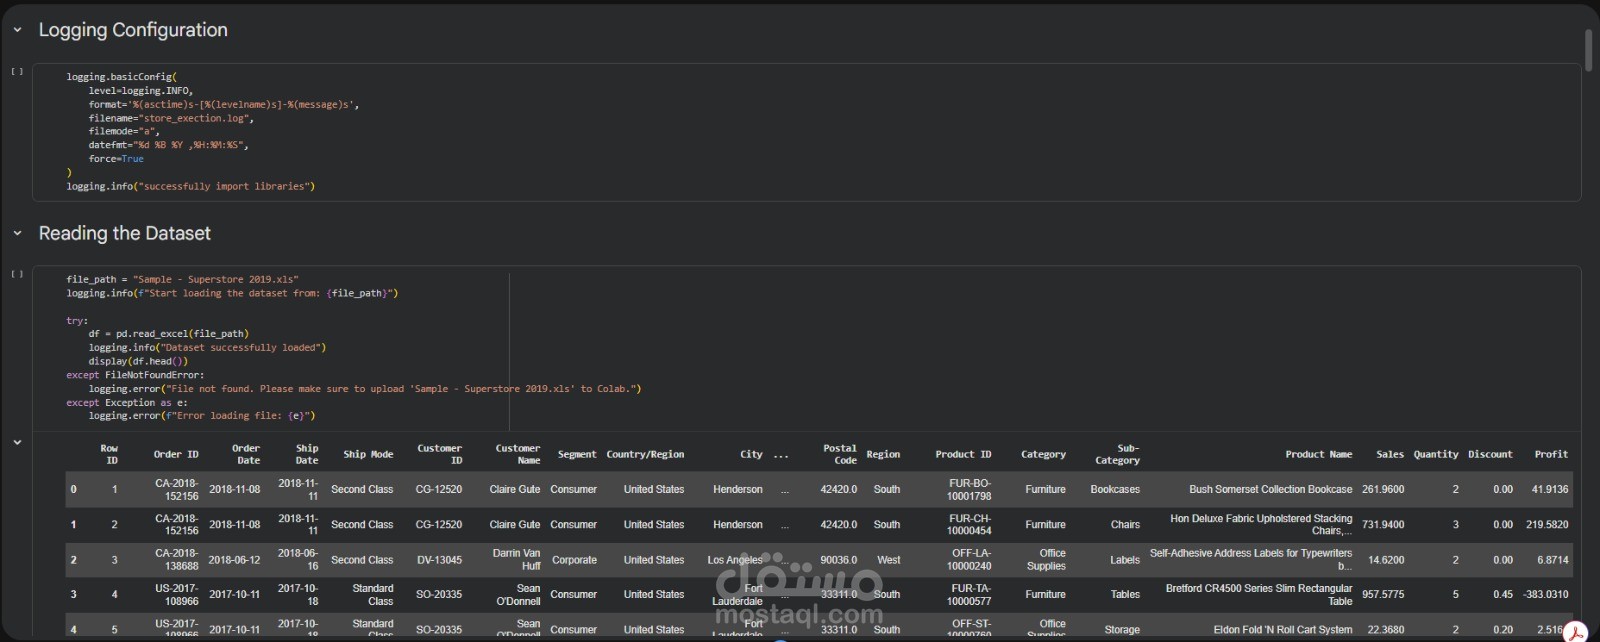The height and width of the screenshot is (642, 1600).
Task: Click the Segment column header
Action: coord(577,454)
